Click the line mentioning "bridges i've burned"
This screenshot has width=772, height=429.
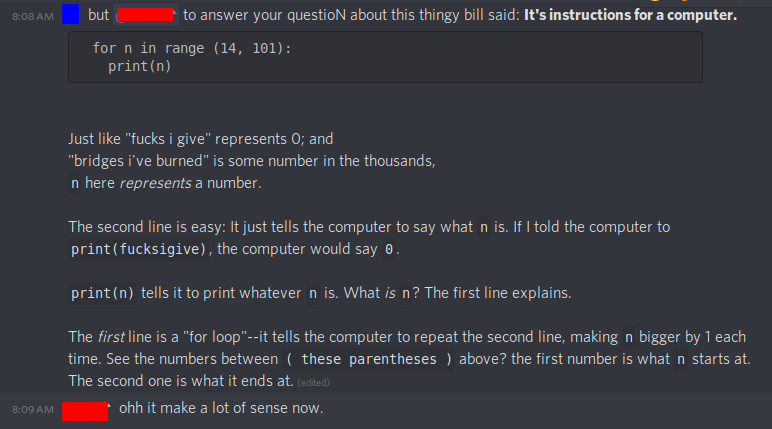coord(252,161)
